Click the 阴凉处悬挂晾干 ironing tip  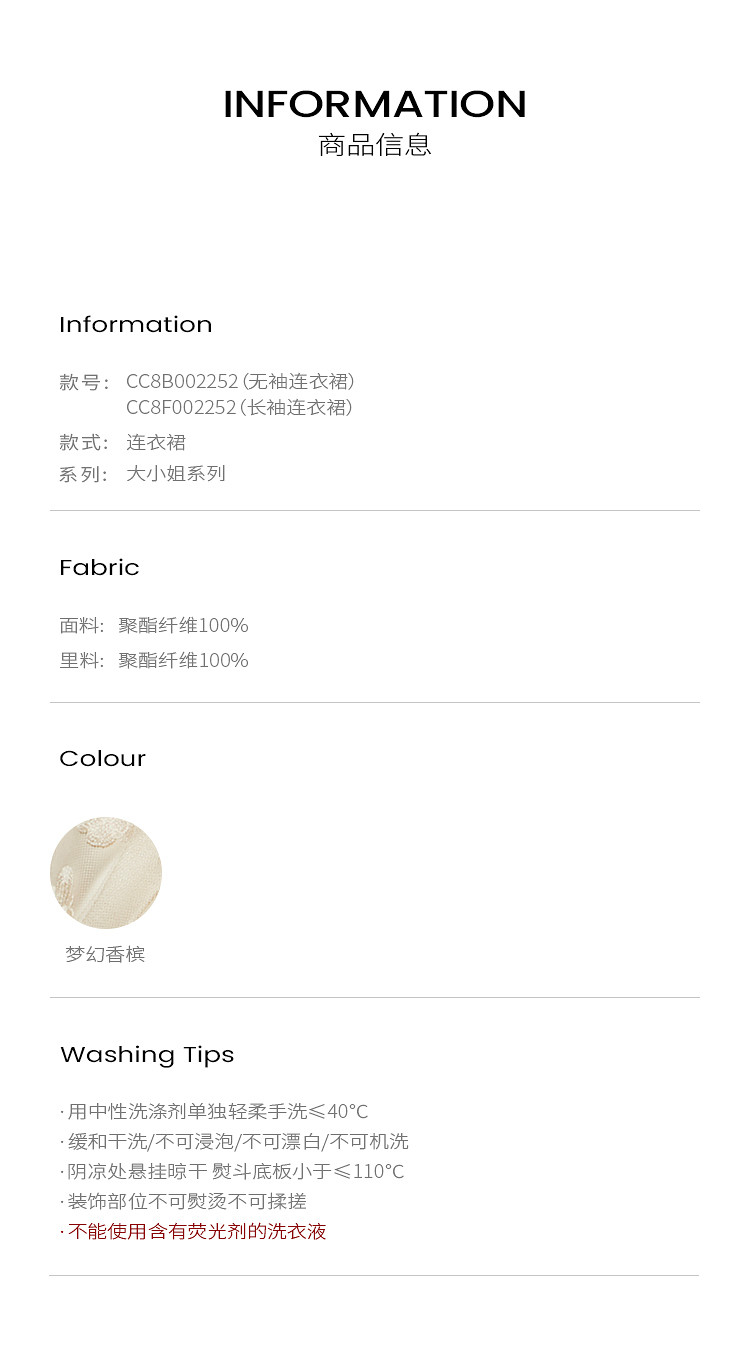[232, 1171]
